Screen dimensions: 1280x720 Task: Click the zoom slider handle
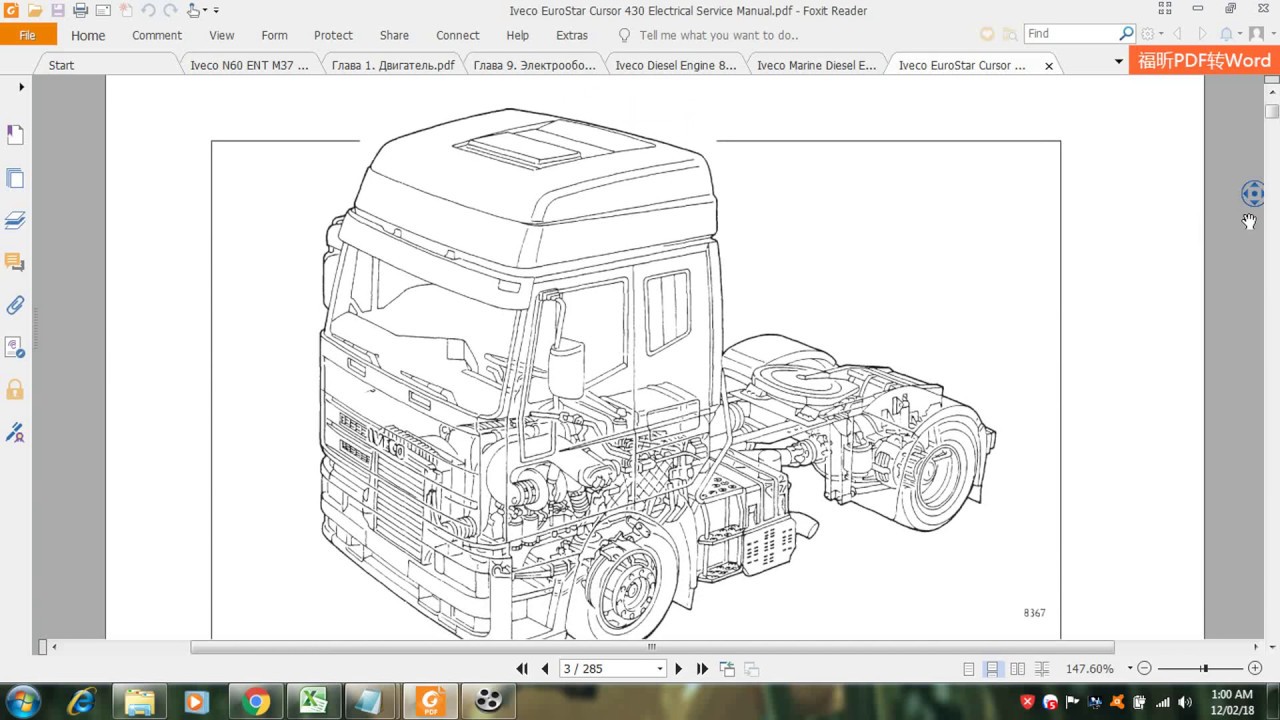pyautogui.click(x=1205, y=668)
